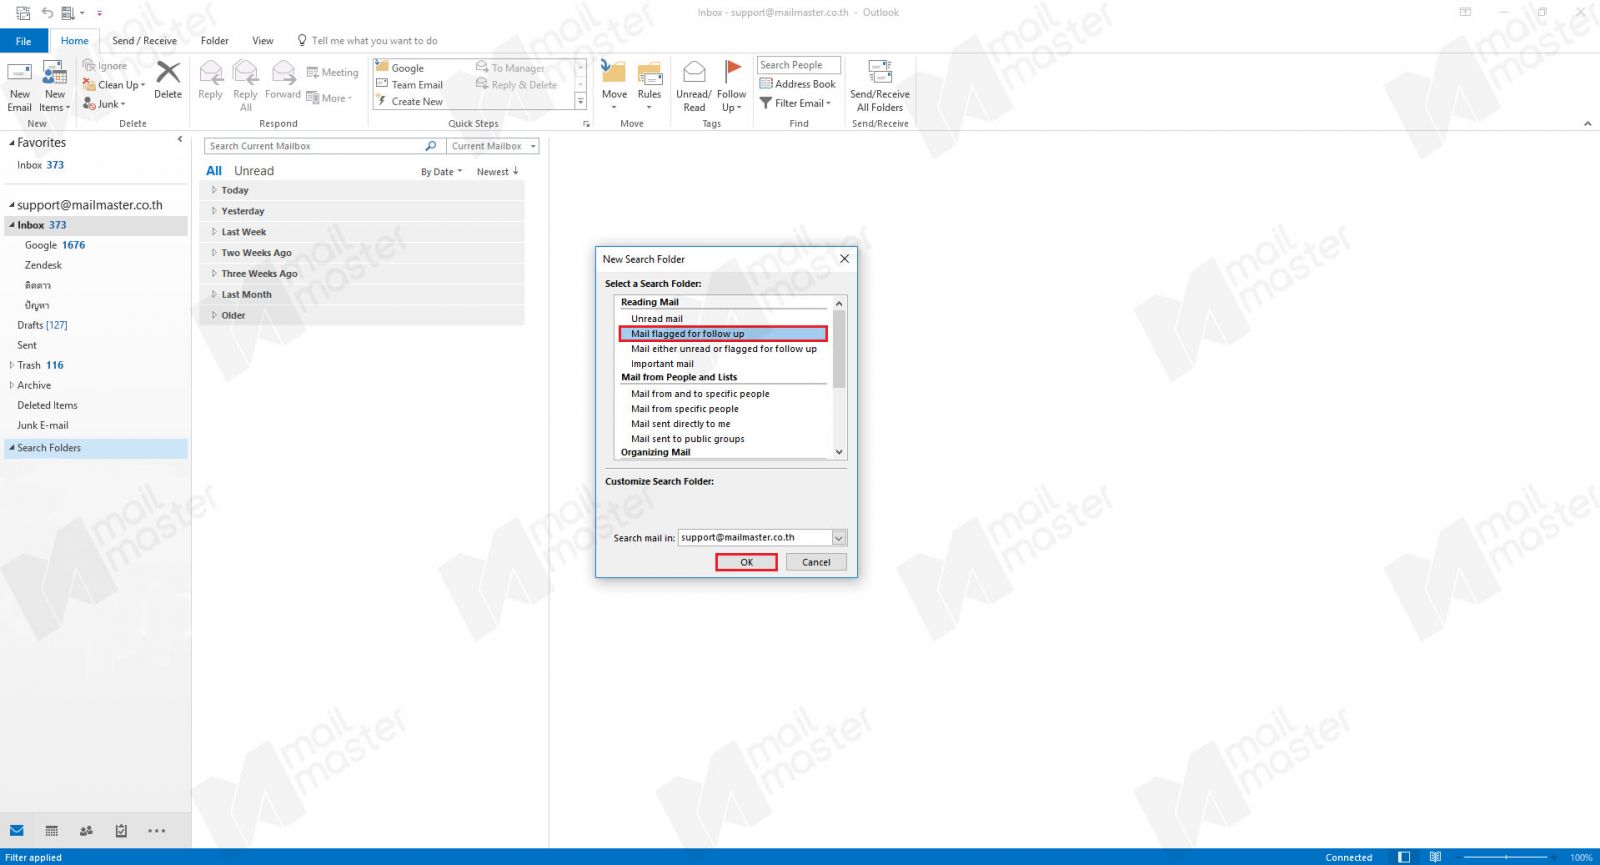Click Send/Receive All Folders
The height and width of the screenshot is (865, 1600).
point(880,86)
